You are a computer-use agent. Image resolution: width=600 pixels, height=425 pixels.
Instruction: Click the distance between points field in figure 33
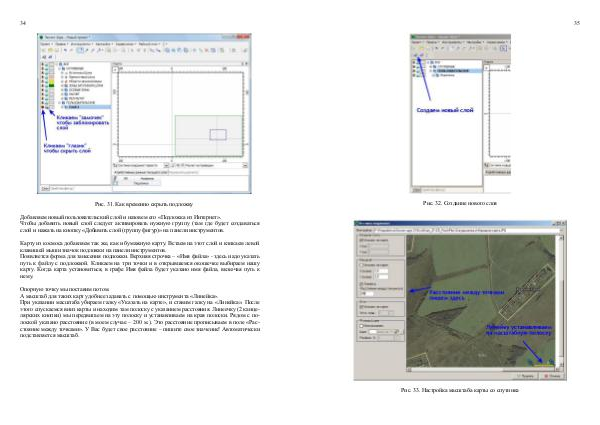click(369, 294)
